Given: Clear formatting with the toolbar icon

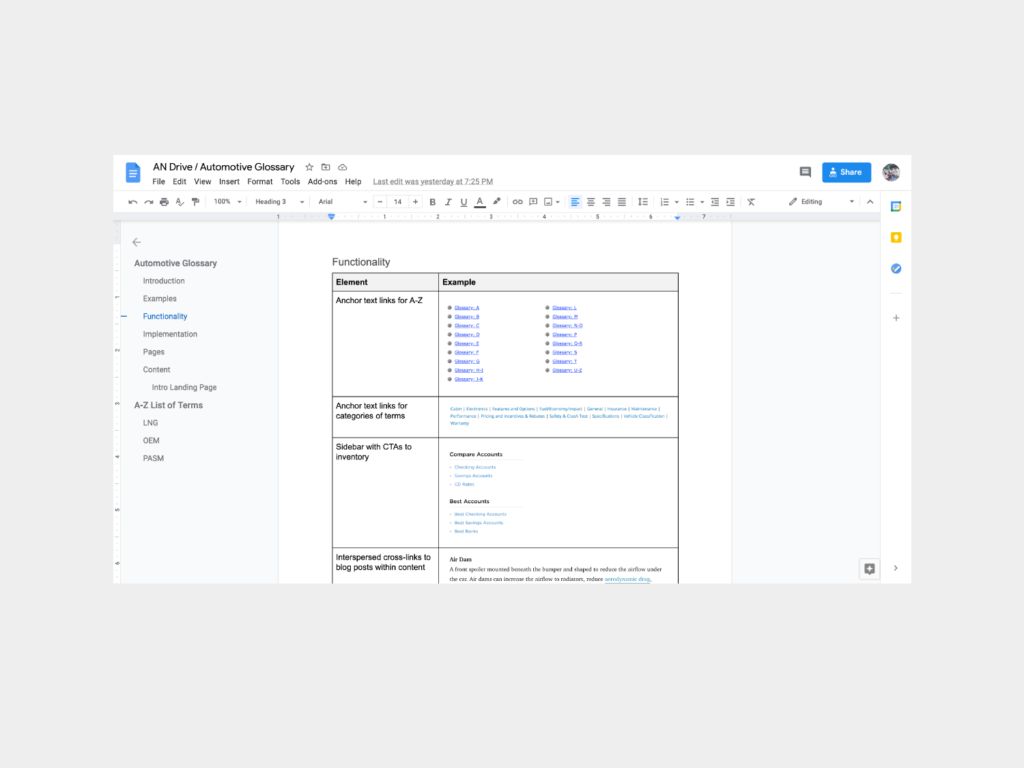Looking at the screenshot, I should [x=751, y=202].
